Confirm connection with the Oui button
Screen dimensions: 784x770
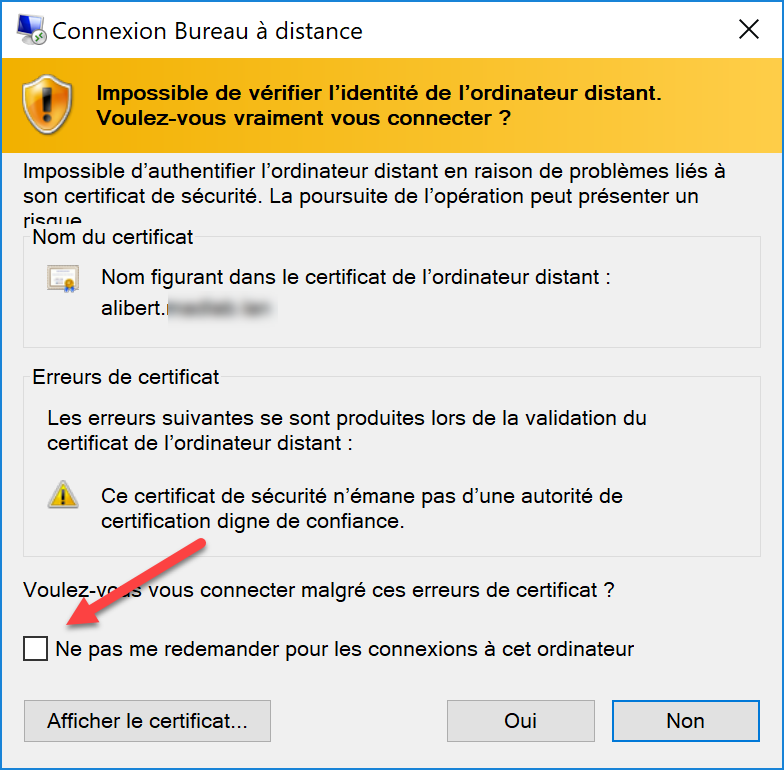pyautogui.click(x=520, y=721)
